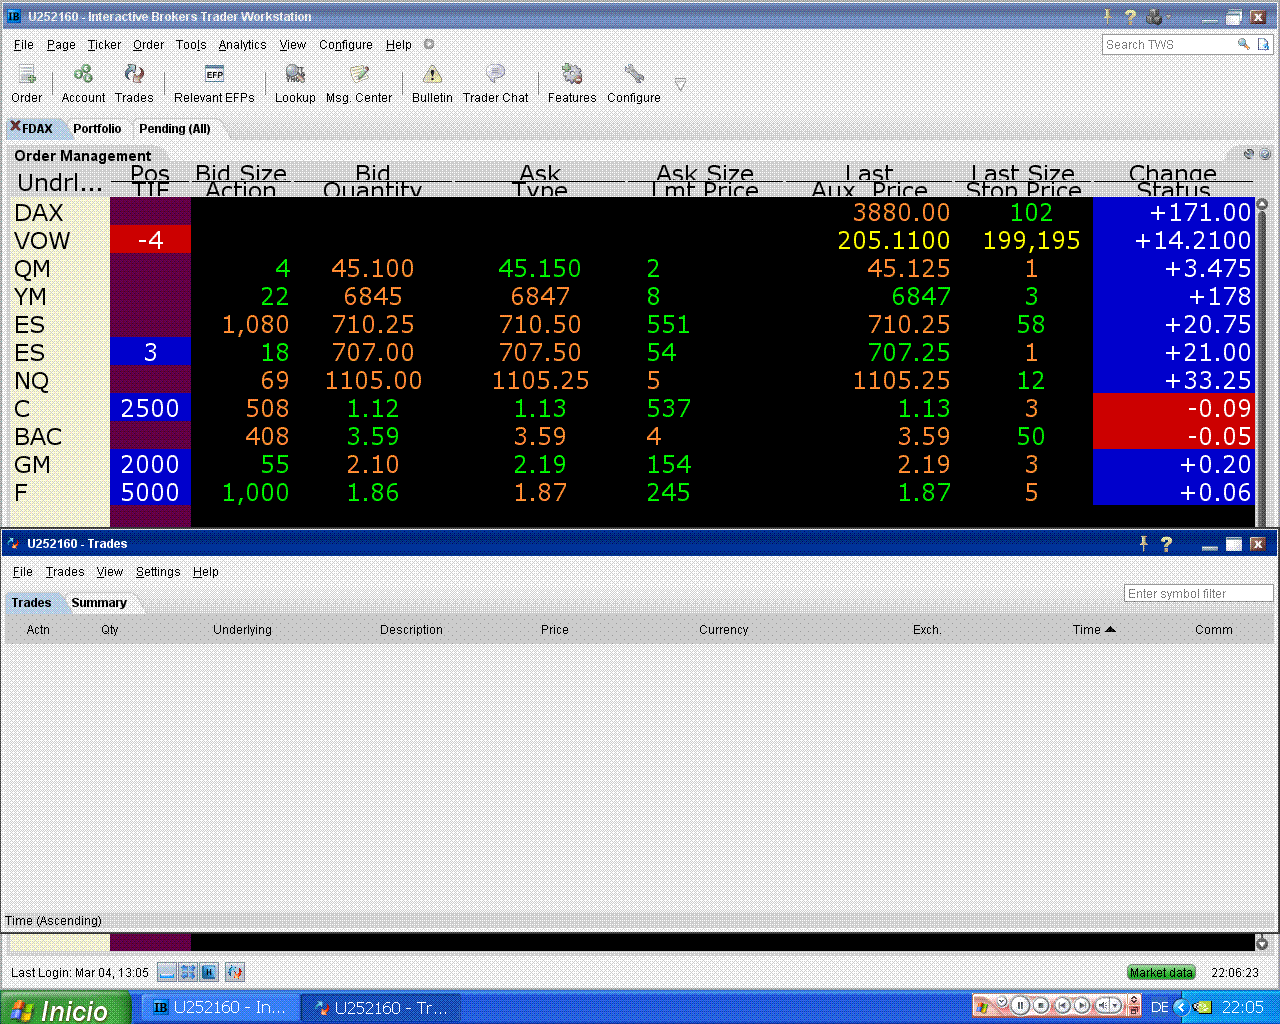Click the search magnifier icon
1280x1024 pixels.
(x=1243, y=44)
